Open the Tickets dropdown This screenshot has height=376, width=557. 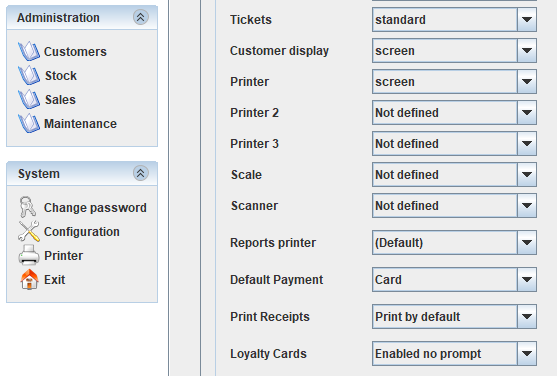click(x=454, y=20)
